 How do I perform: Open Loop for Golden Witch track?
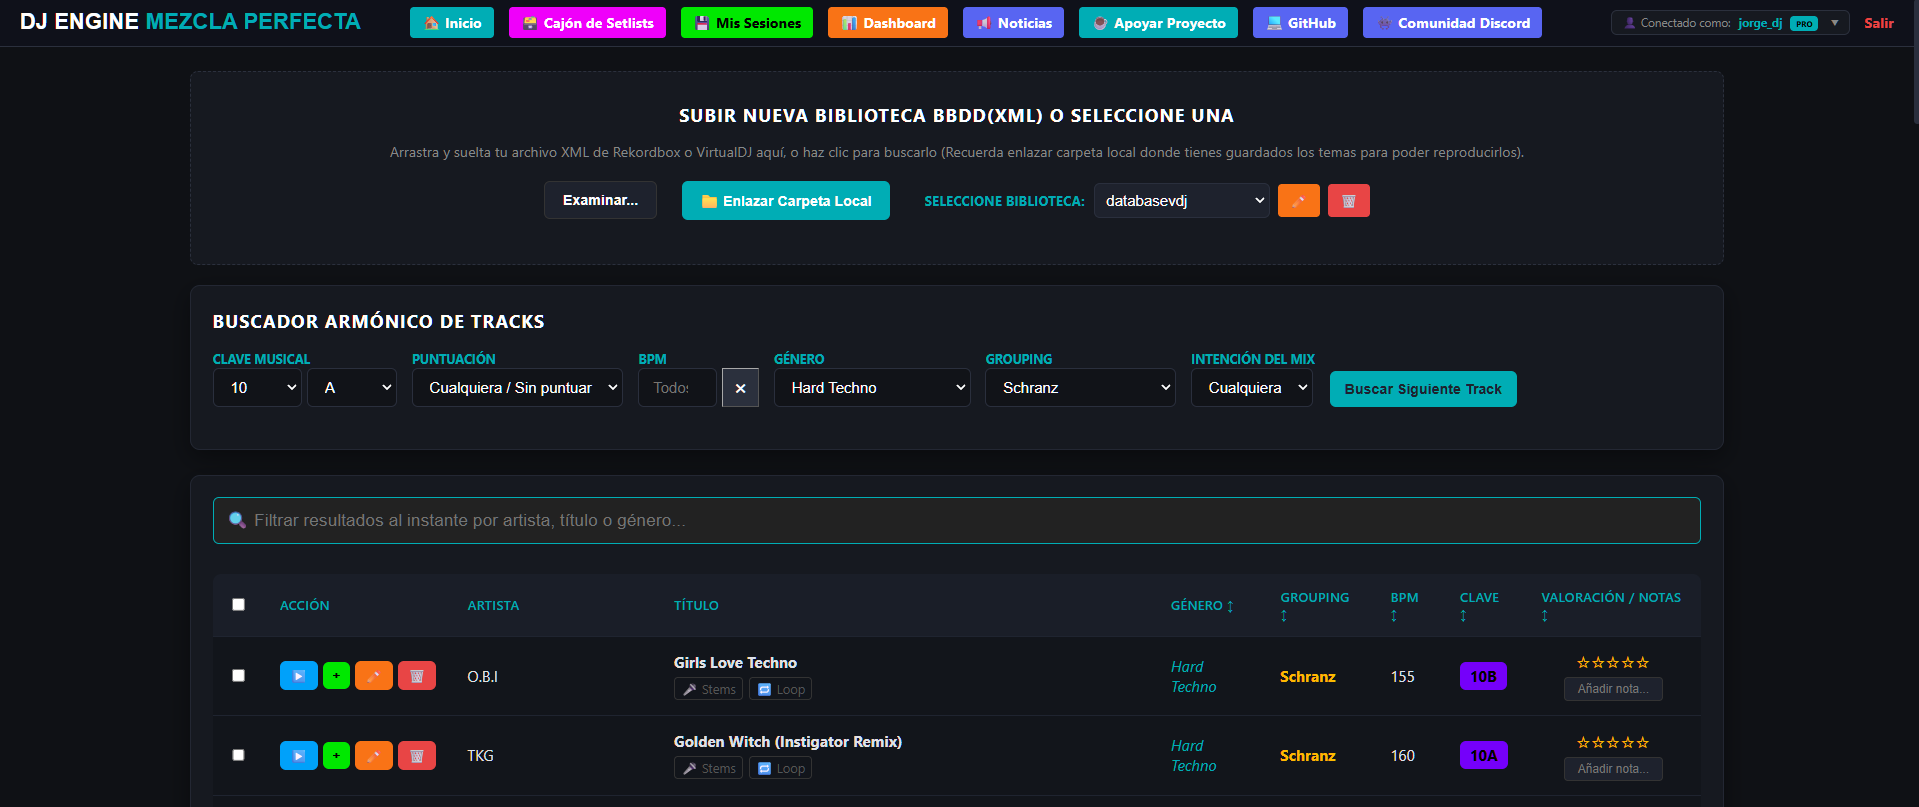780,768
